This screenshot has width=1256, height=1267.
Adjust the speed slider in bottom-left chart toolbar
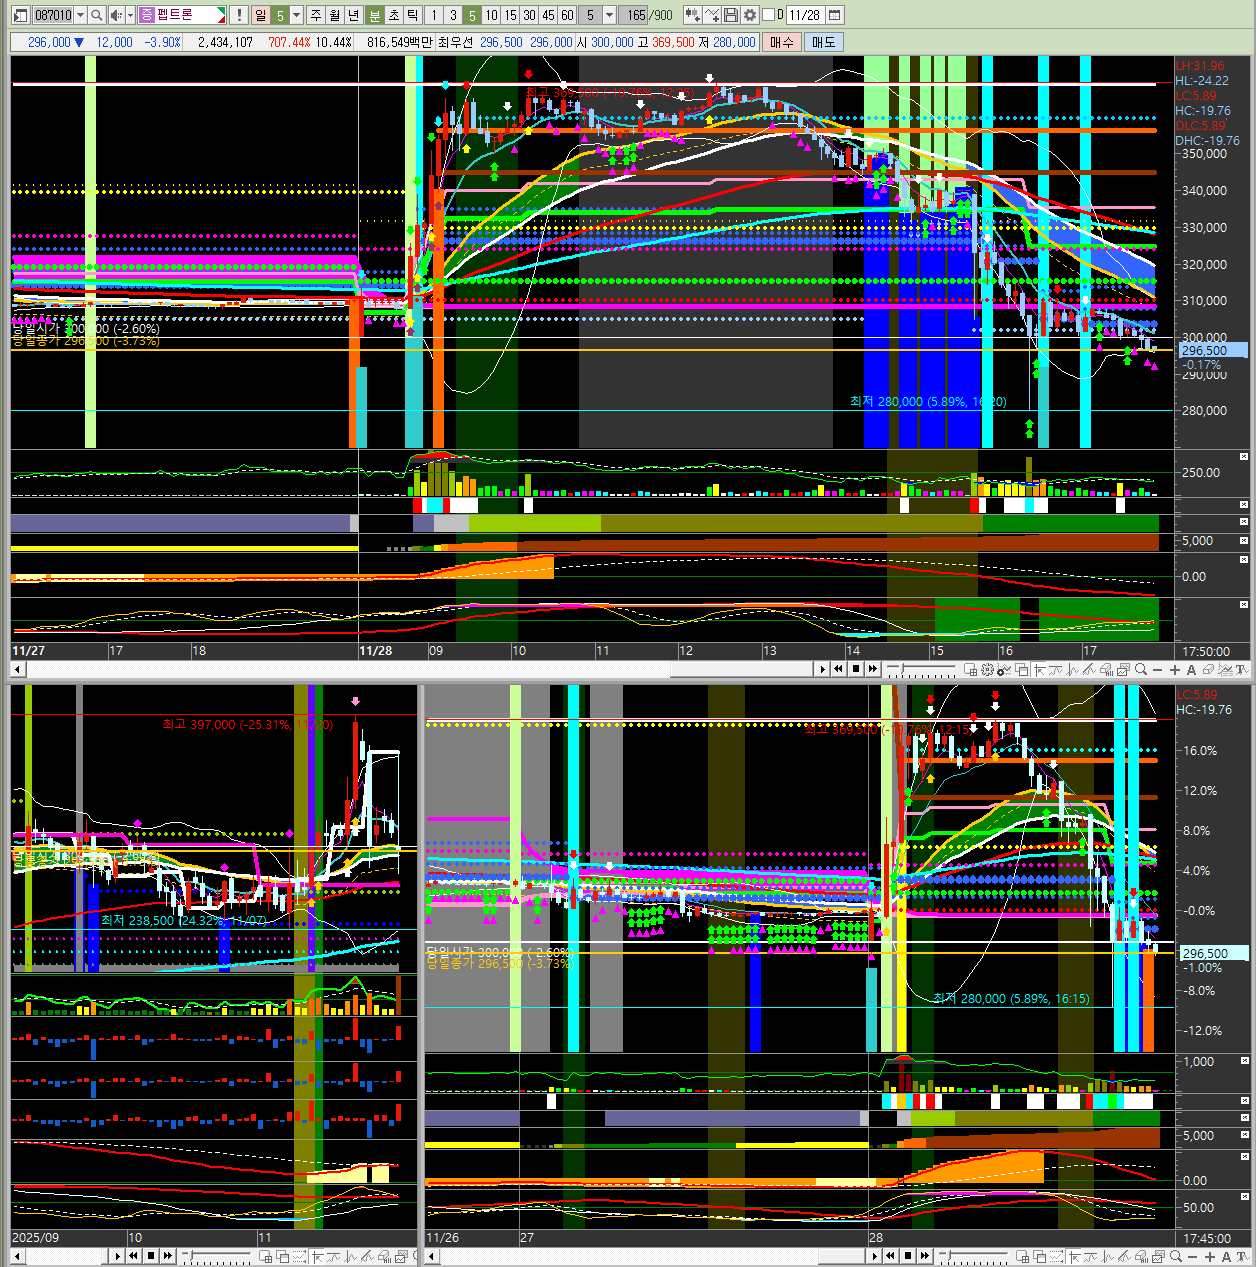tap(216, 1256)
